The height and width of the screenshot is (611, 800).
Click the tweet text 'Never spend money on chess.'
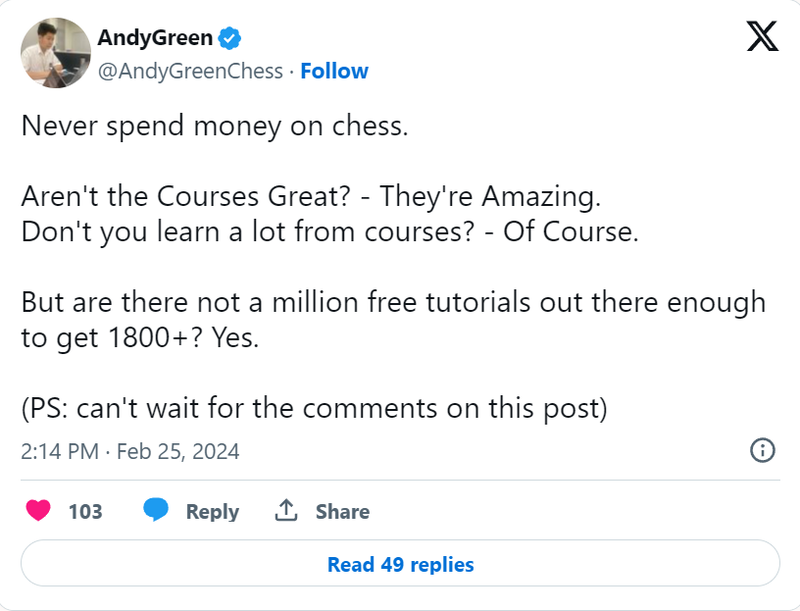point(215,127)
